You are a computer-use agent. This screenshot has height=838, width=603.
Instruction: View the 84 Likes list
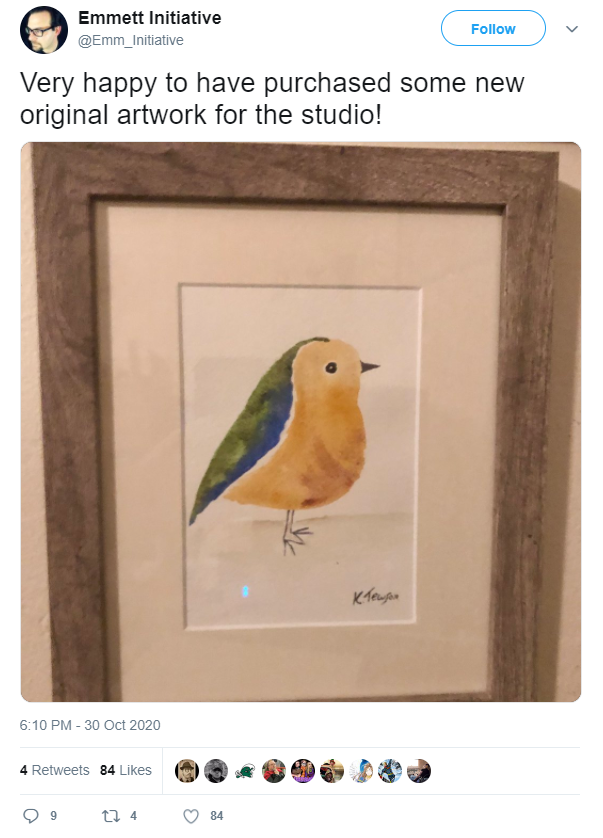click(x=126, y=770)
